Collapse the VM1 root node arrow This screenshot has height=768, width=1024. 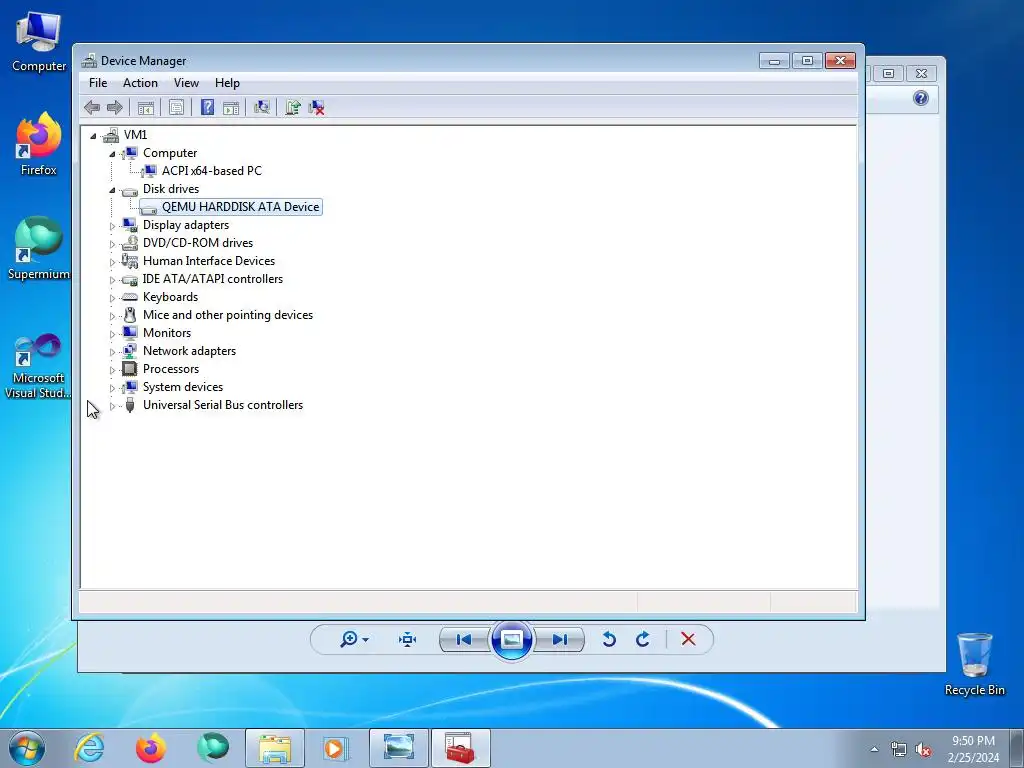[x=93, y=136]
